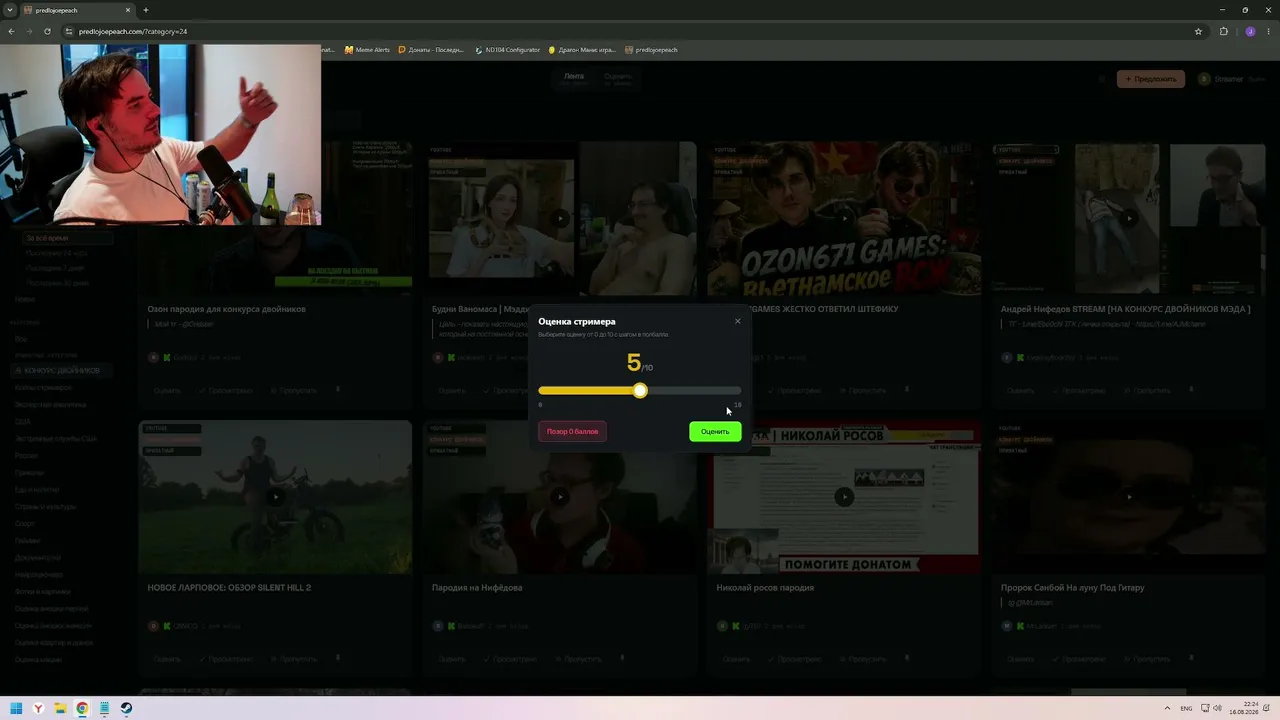
Task: Click the yellow rating slider handle
Action: coord(640,390)
